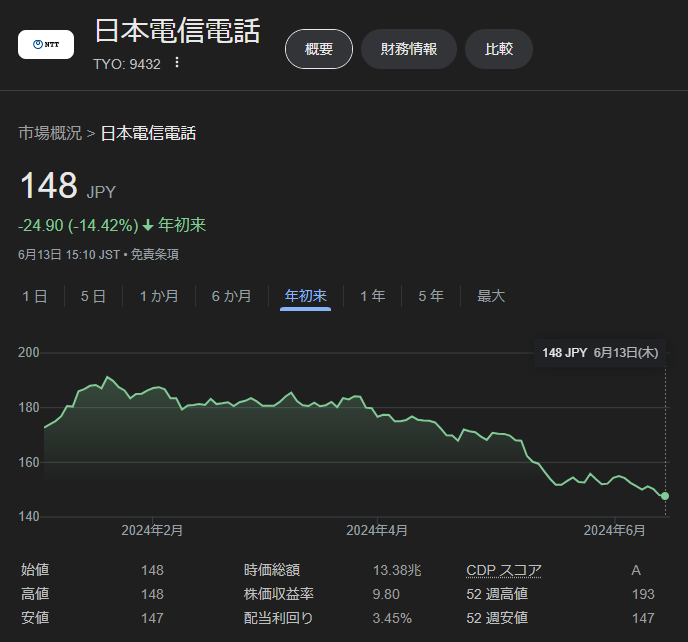
Task: Click the 日本電信電話 company title
Action: 178,31
